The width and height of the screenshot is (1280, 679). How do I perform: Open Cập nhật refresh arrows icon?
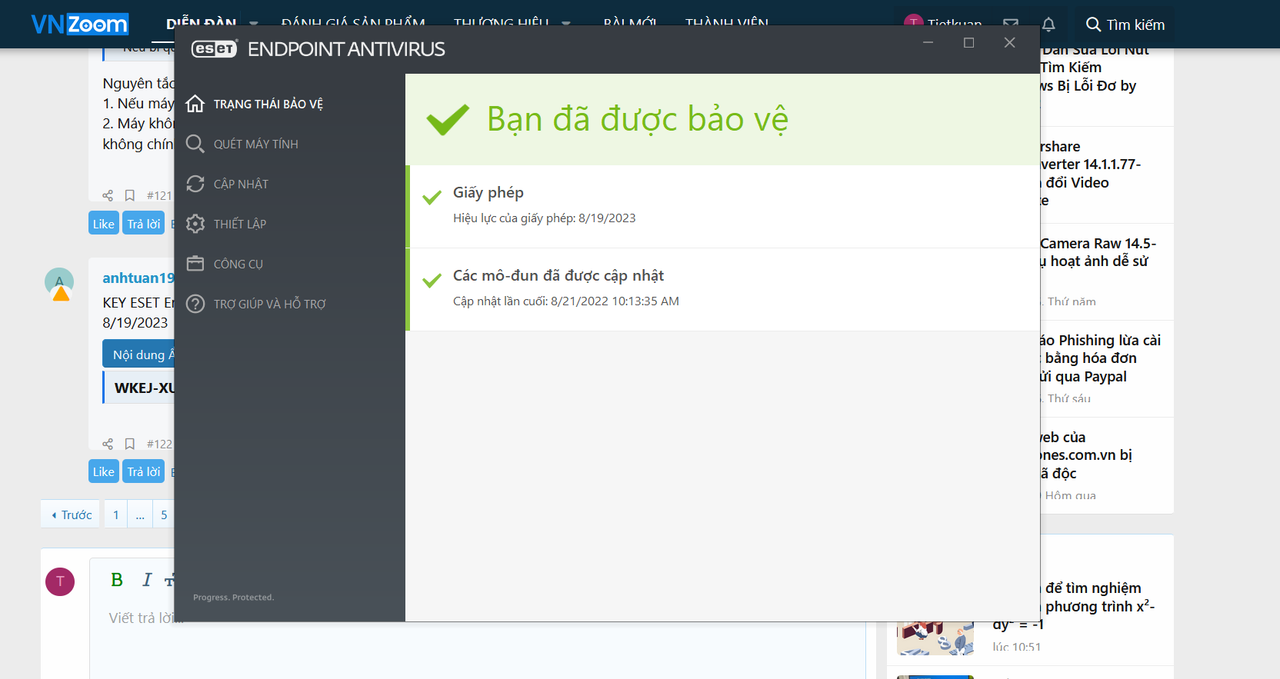pyautogui.click(x=195, y=184)
